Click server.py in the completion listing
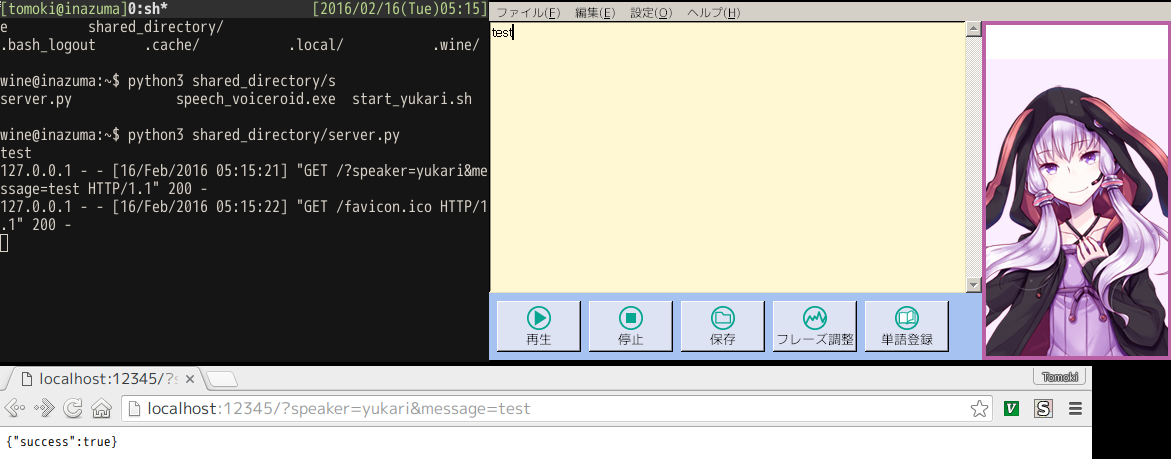 point(36,99)
